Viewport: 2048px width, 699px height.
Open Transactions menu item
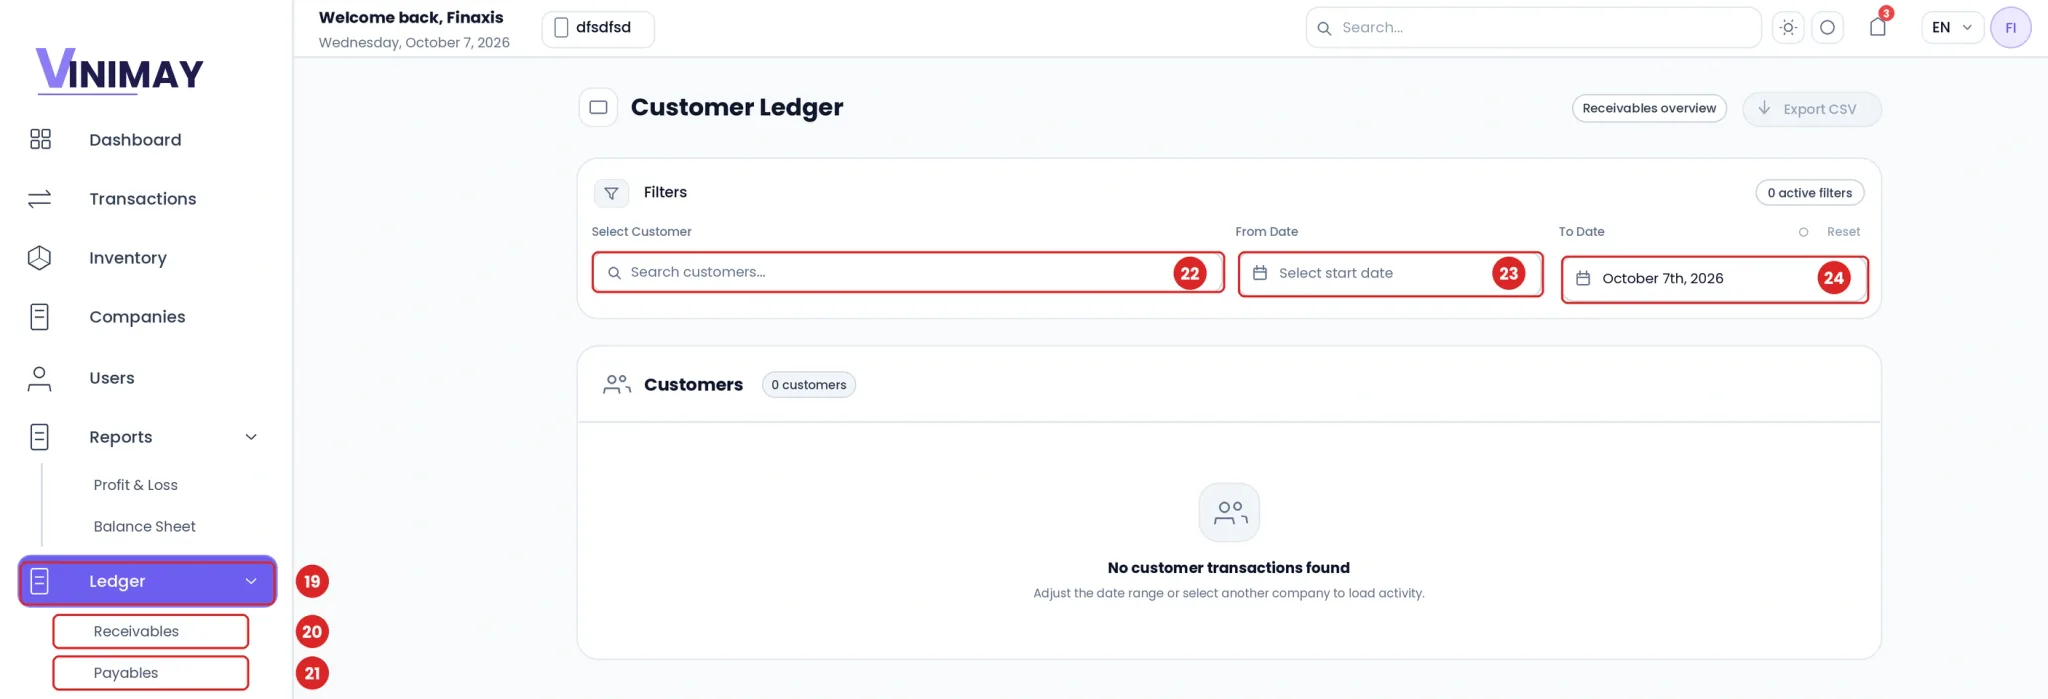[143, 199]
